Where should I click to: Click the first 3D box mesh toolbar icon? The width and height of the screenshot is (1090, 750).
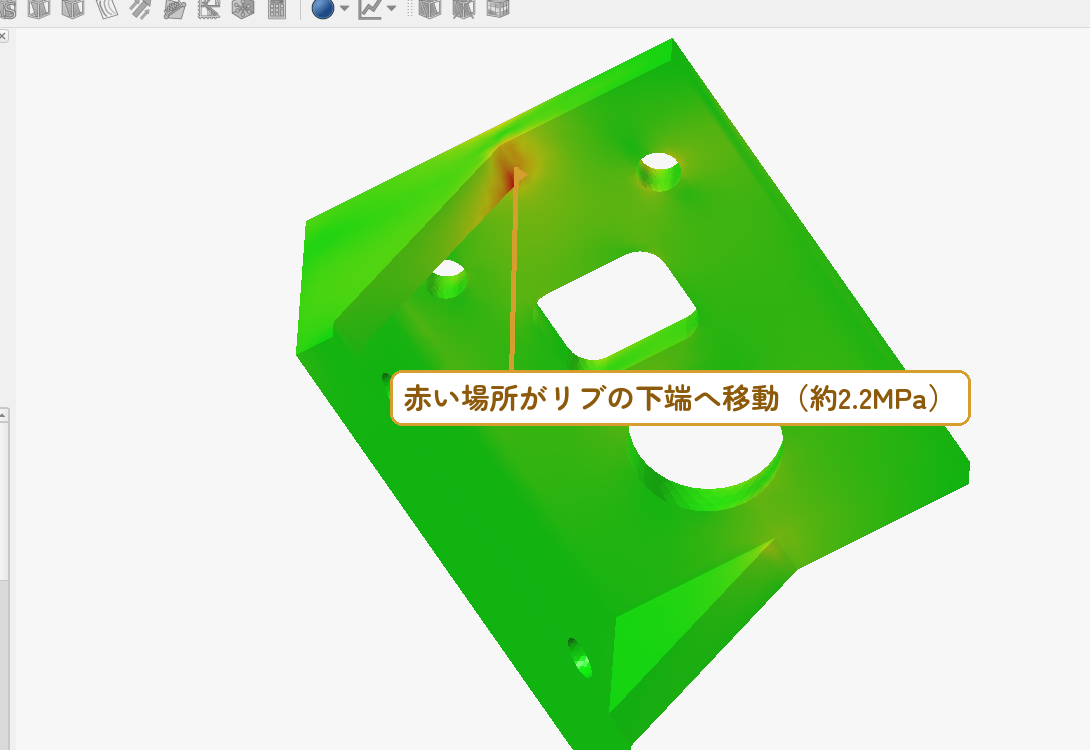pos(39,8)
